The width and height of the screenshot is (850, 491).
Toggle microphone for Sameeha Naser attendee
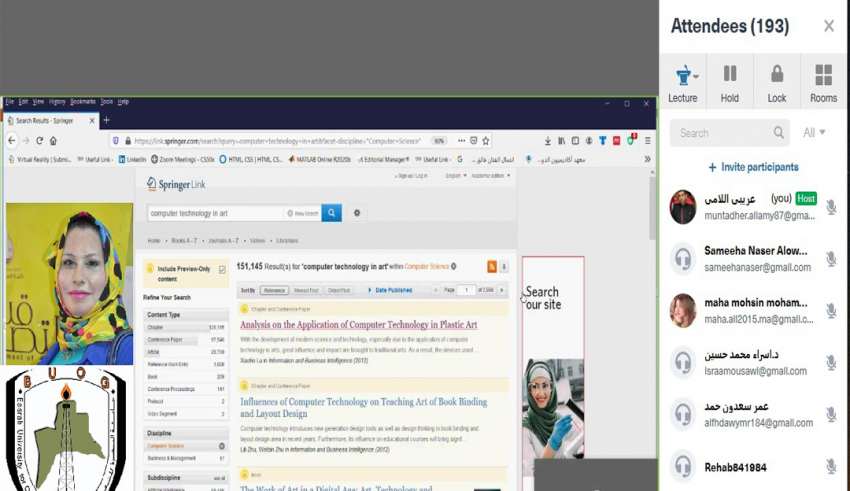tap(831, 259)
